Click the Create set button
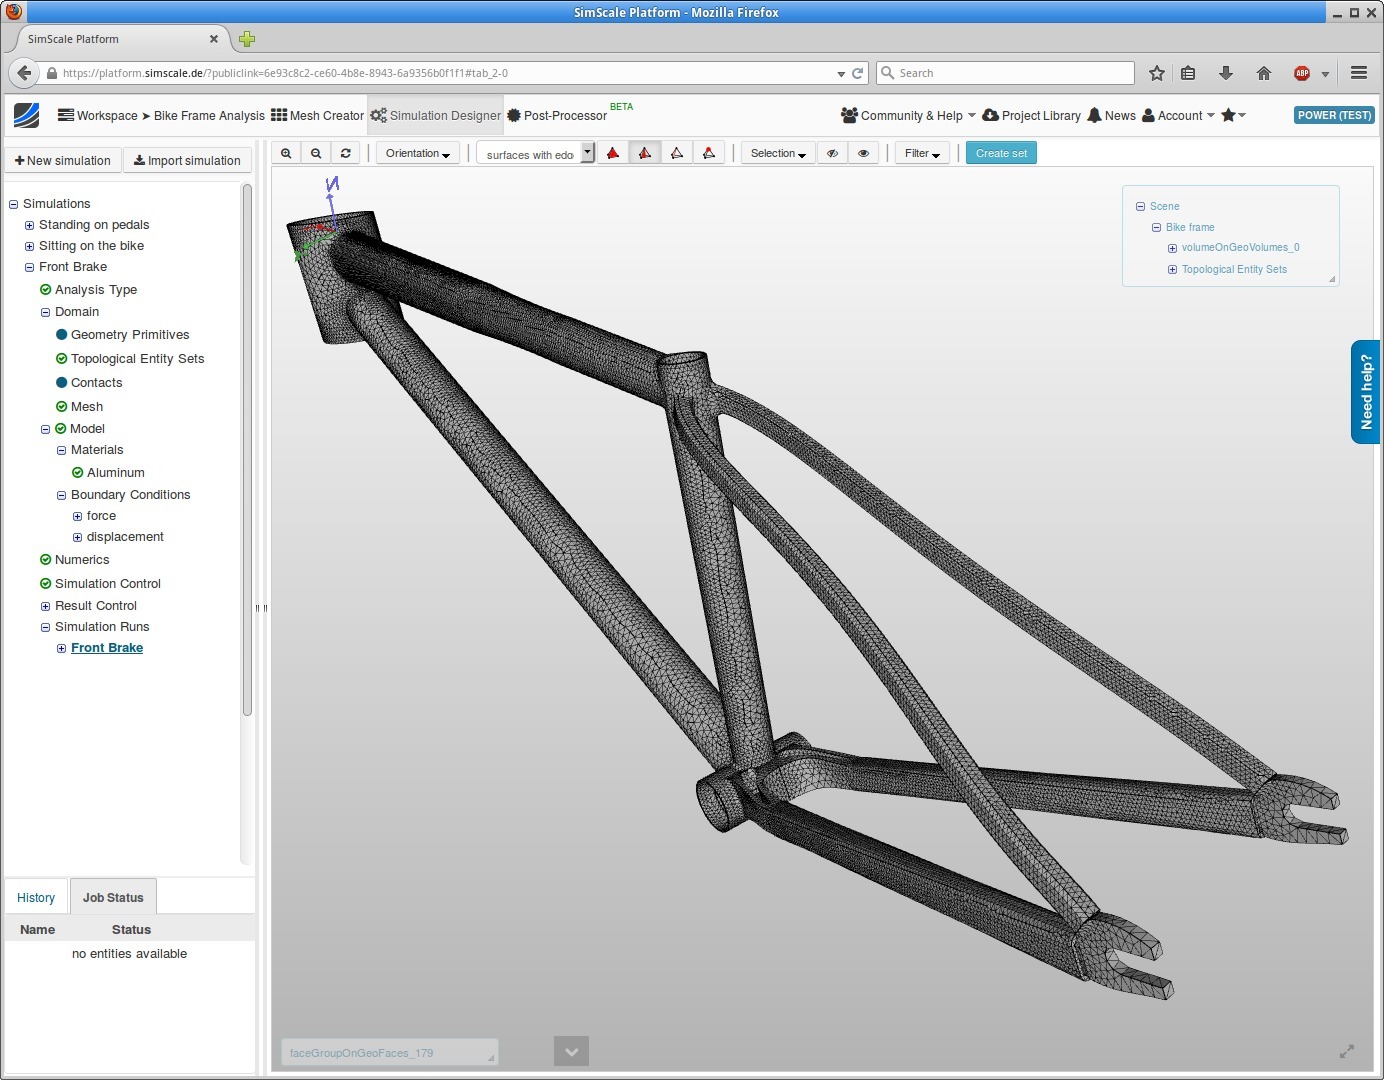Screen dimensions: 1384x1080 [x=1001, y=153]
